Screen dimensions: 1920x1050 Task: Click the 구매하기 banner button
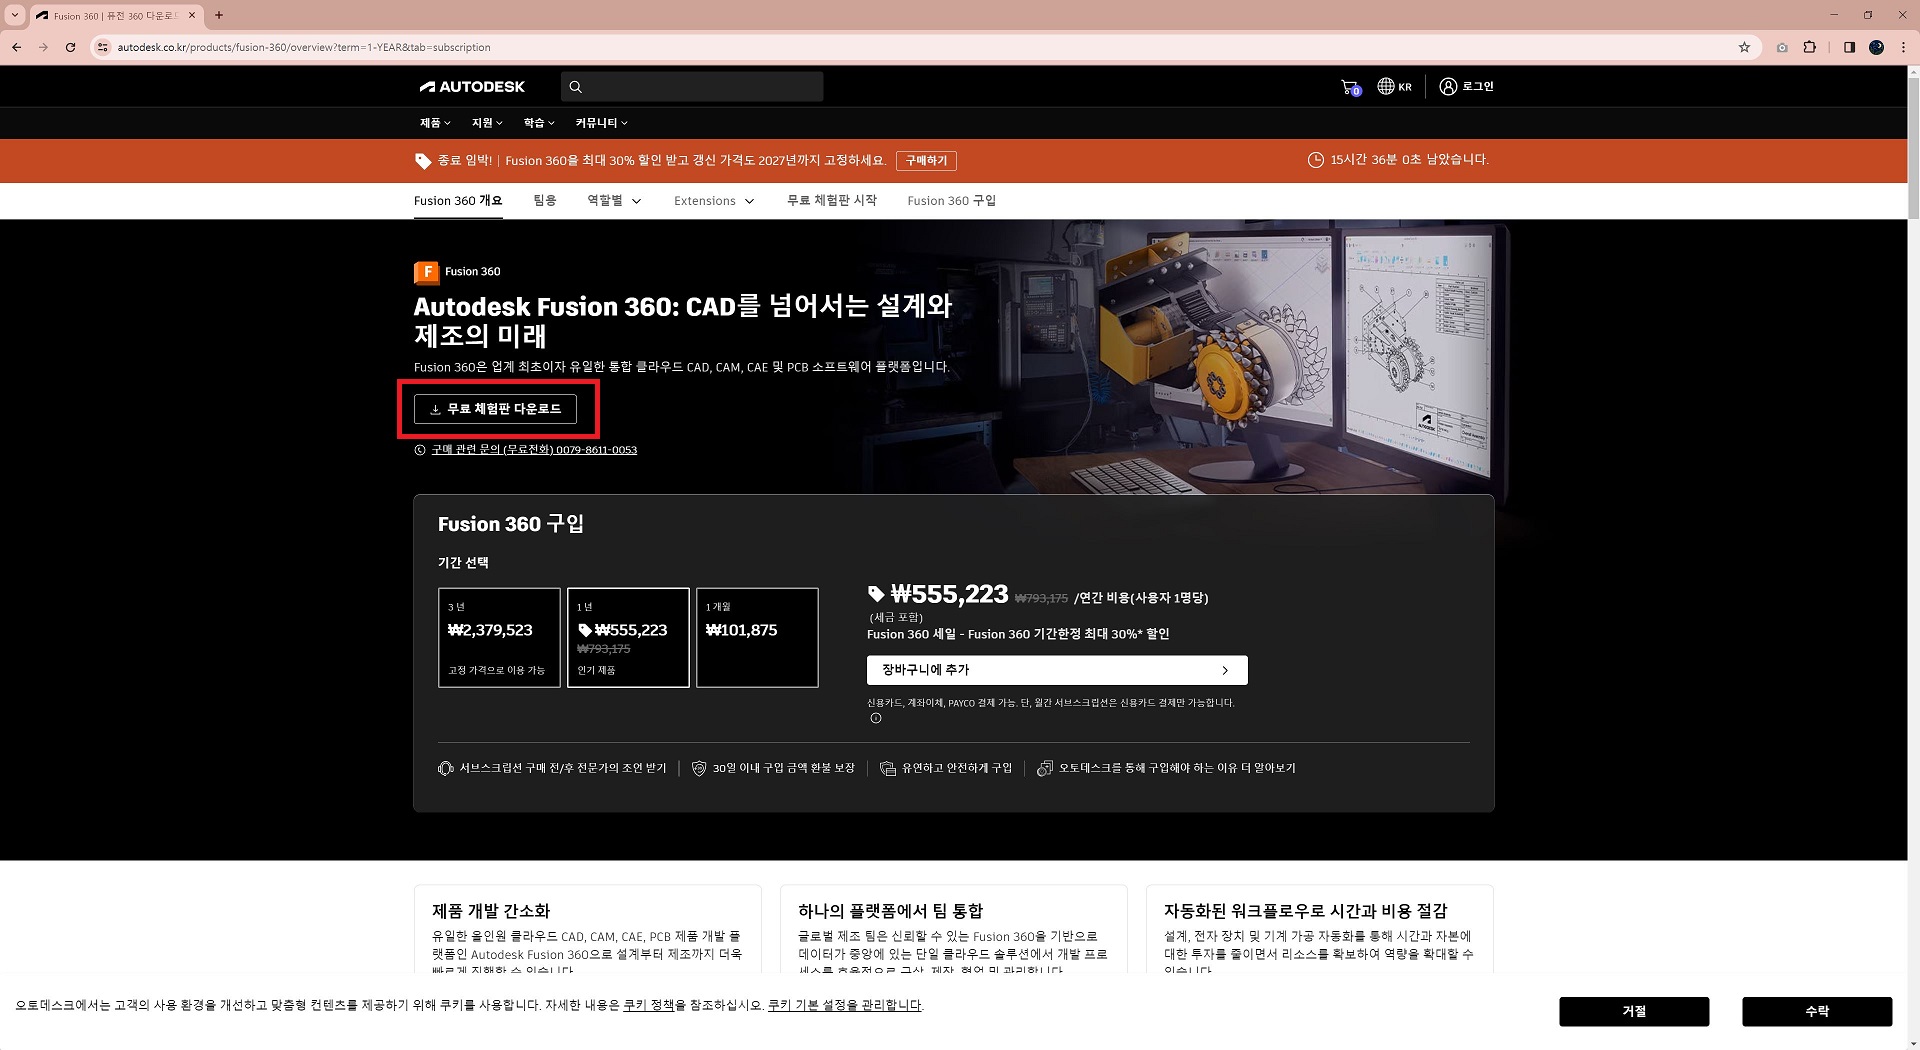pyautogui.click(x=926, y=161)
